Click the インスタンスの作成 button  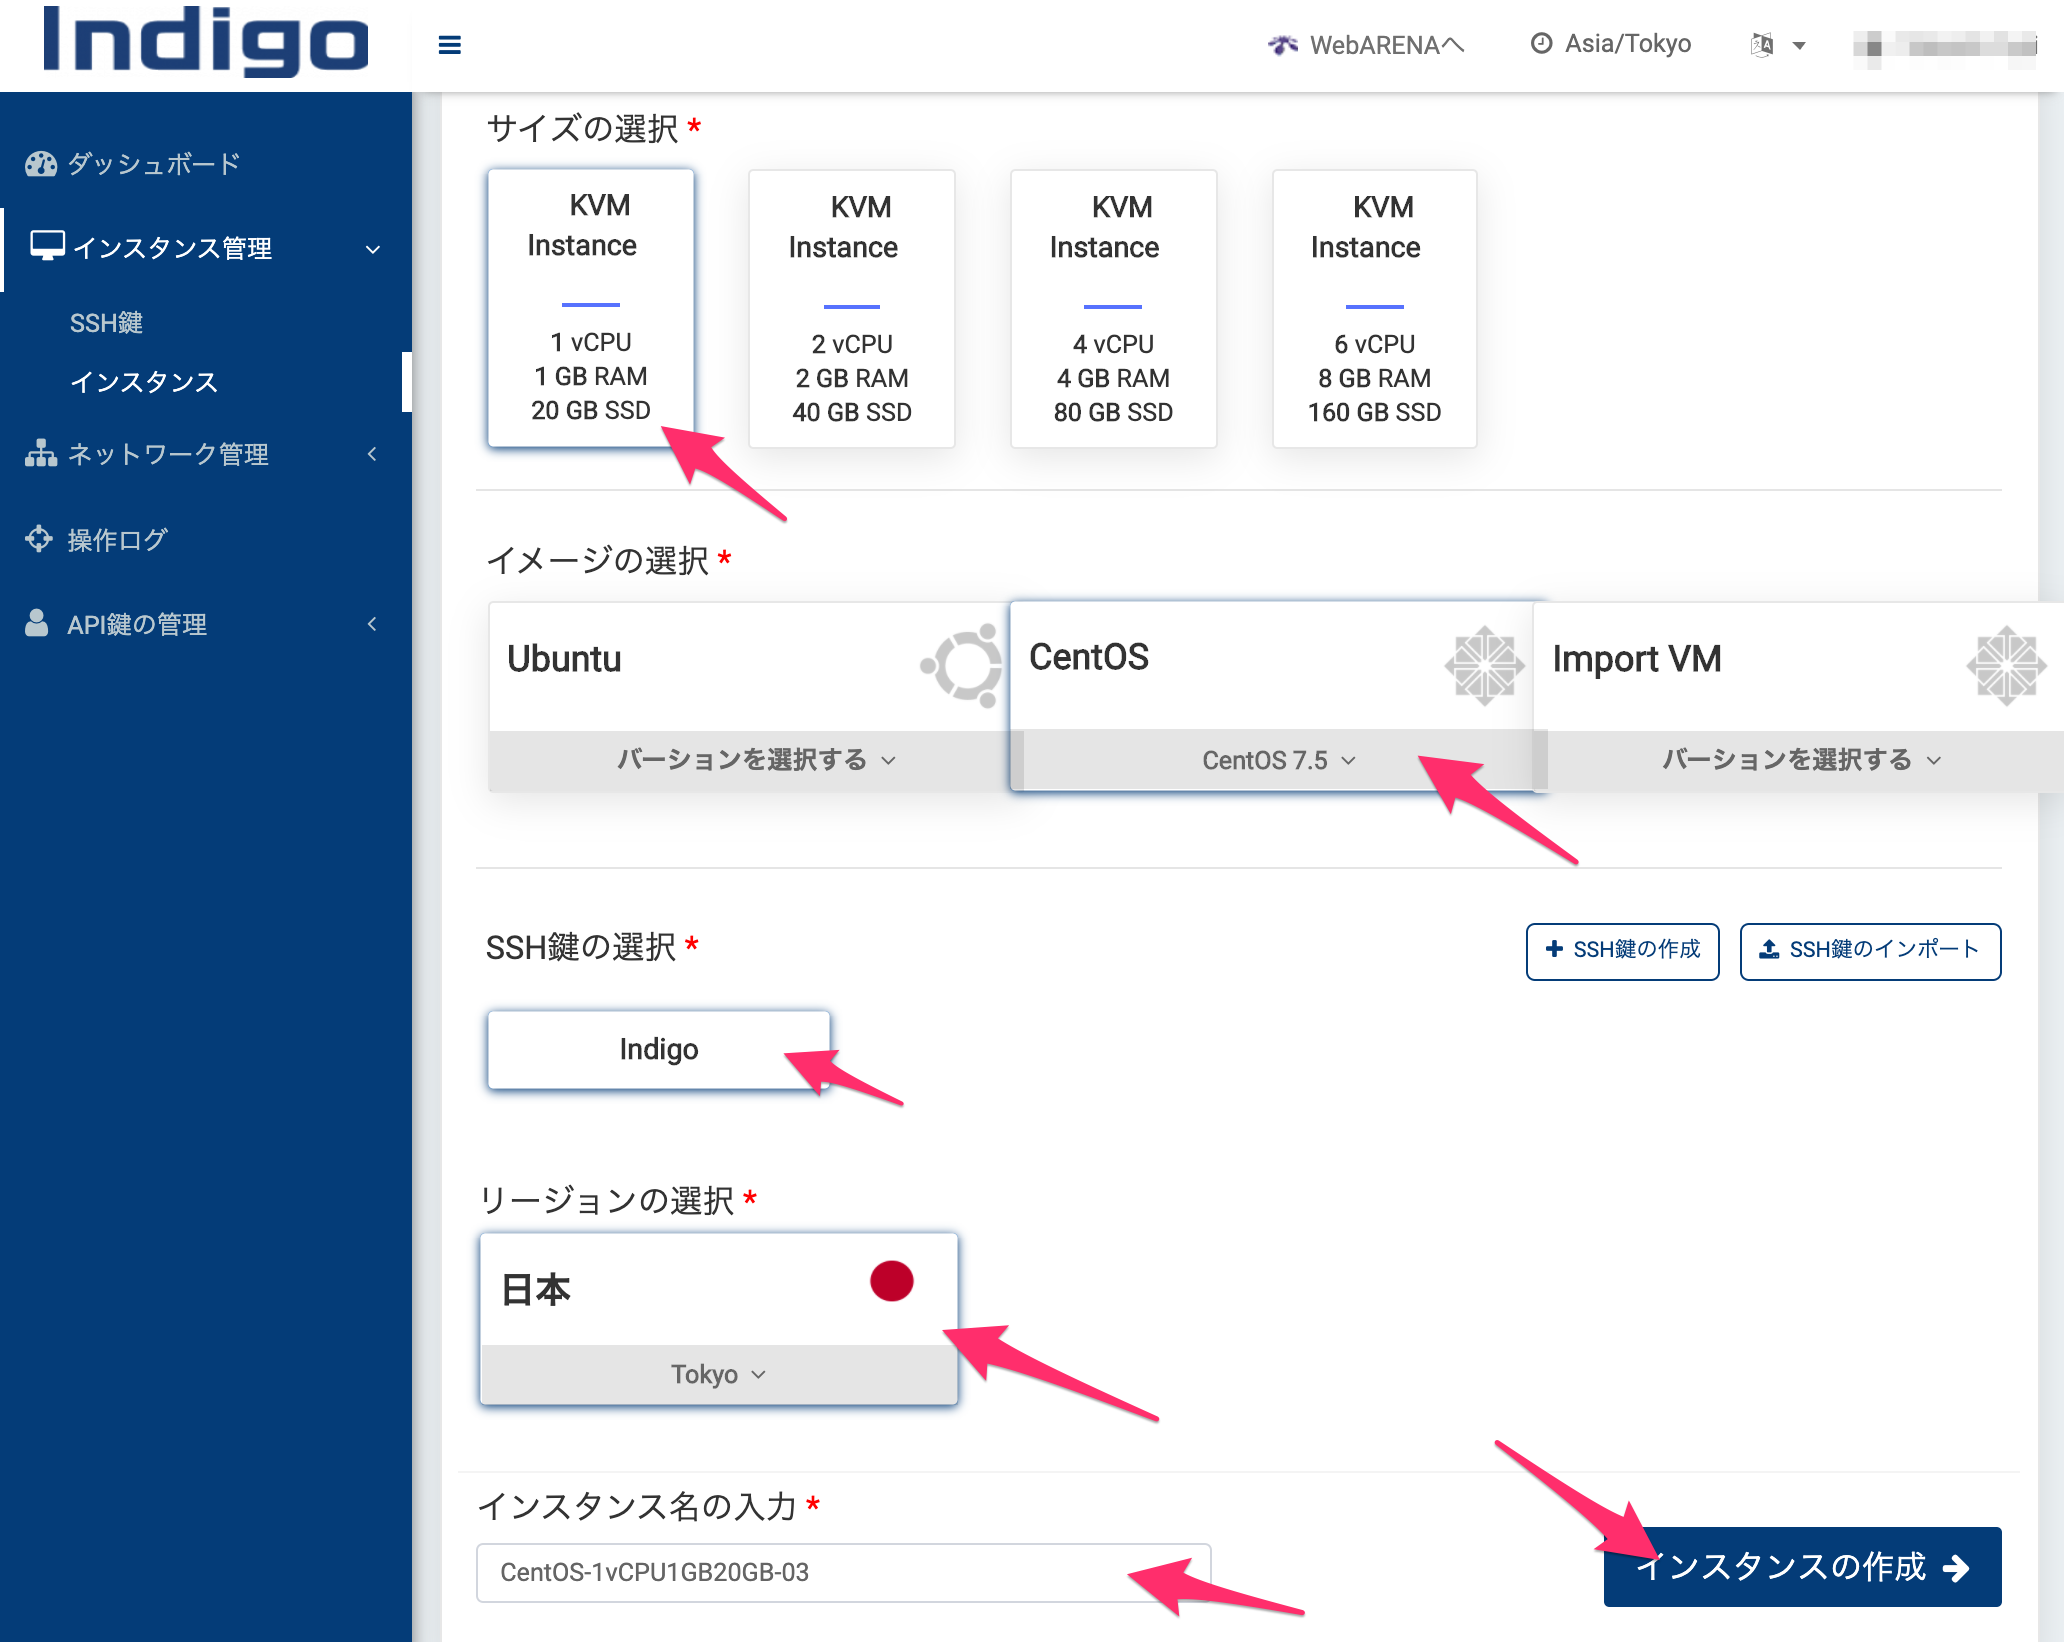(1802, 1566)
